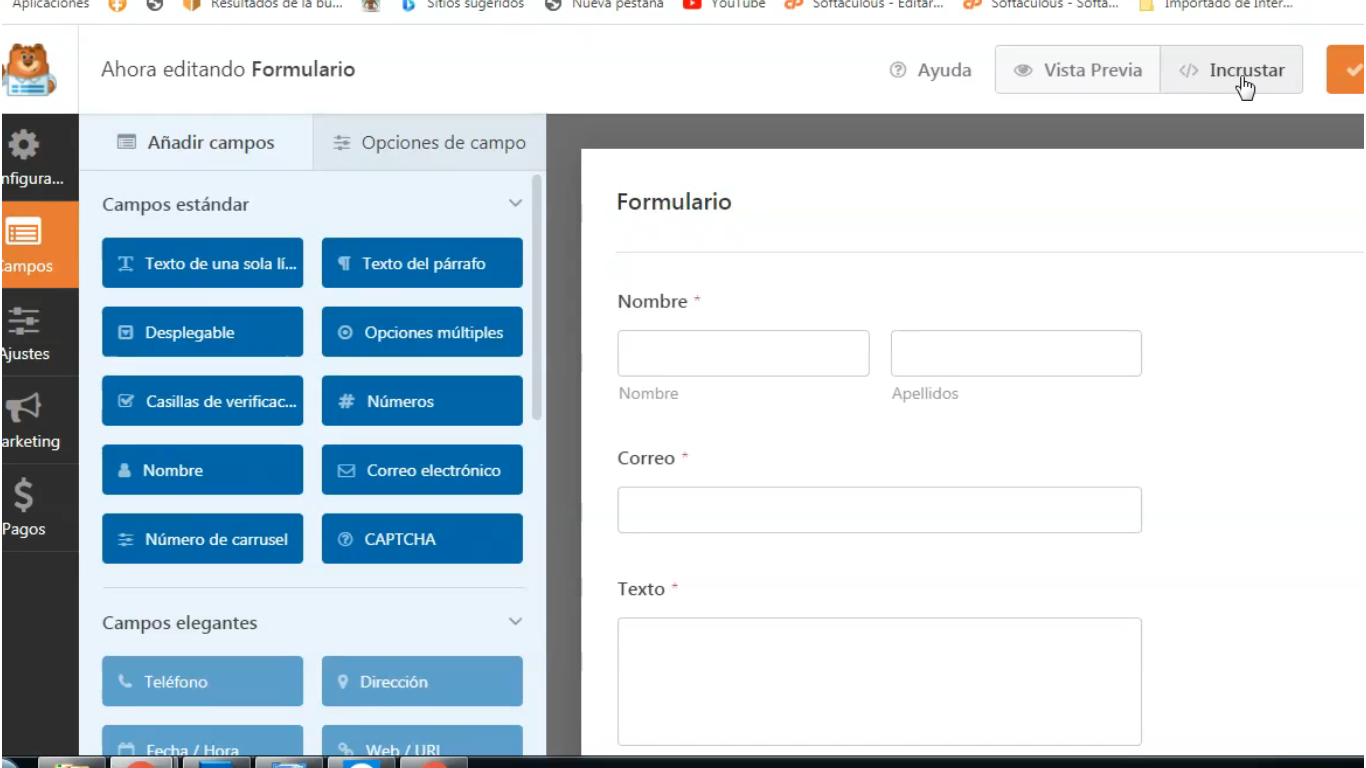Add a Teléfono field
Viewport: 1366px width, 768px height.
click(202, 681)
